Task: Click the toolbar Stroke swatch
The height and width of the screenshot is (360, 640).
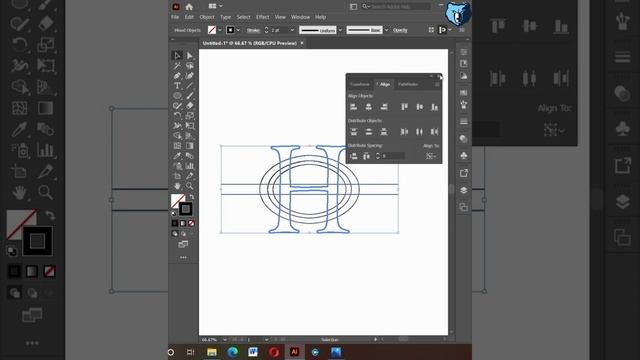Action: click(x=186, y=209)
